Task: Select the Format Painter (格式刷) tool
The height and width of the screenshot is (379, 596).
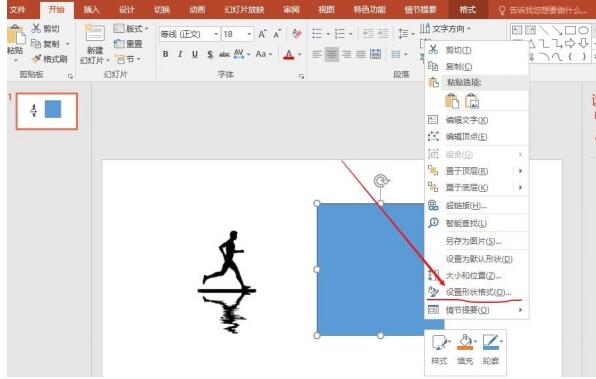Action: tap(49, 59)
